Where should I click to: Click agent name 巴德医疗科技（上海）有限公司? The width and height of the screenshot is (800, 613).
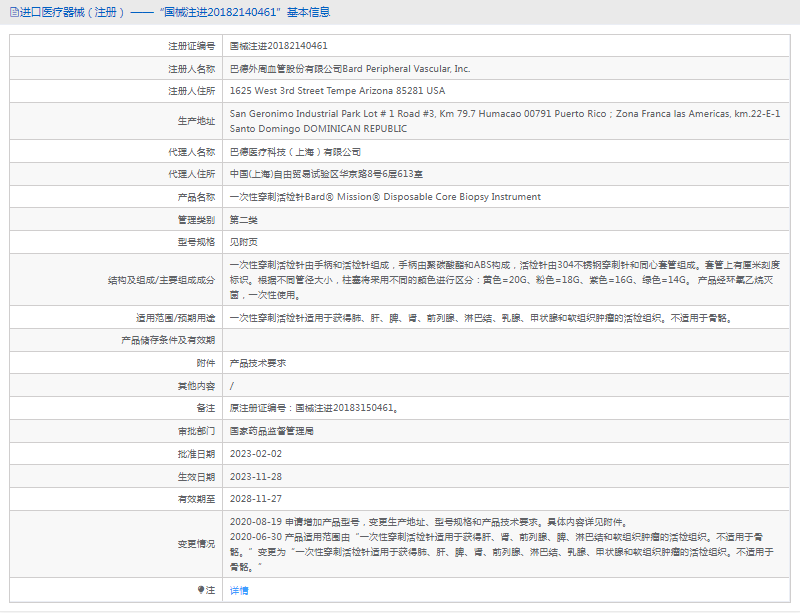click(295, 152)
